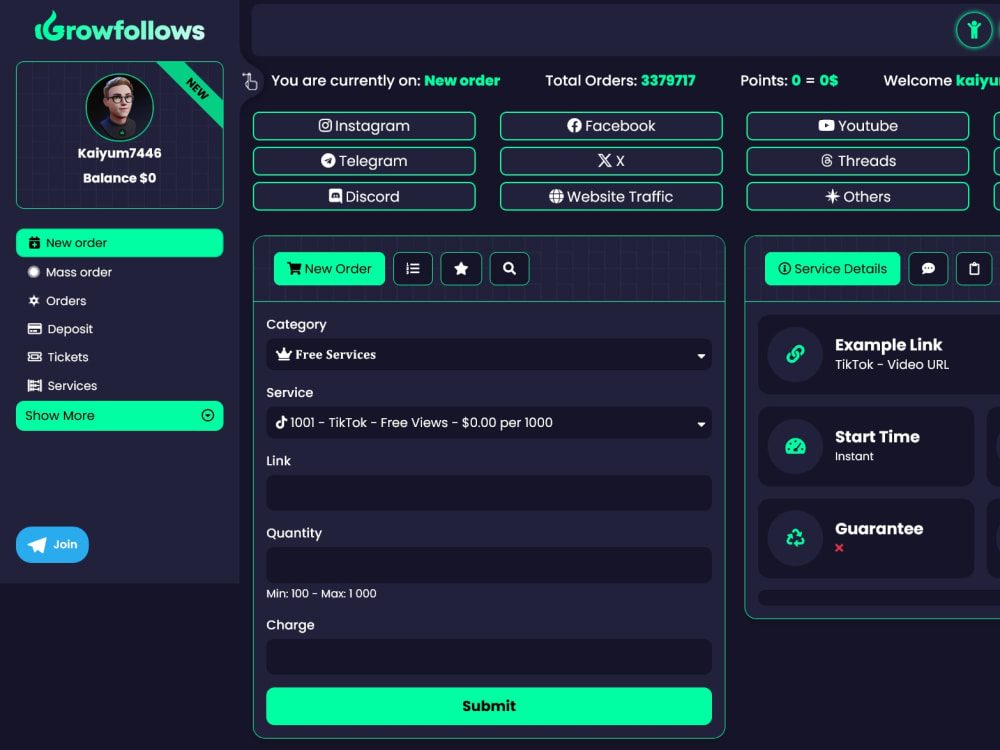Image resolution: width=1000 pixels, height=750 pixels.
Task: Filter by Others services
Action: [858, 196]
